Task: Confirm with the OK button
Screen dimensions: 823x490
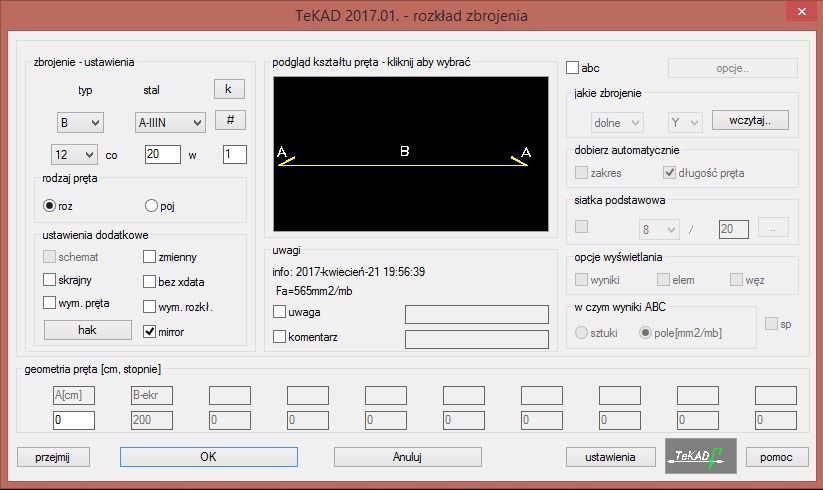Action: click(x=209, y=457)
